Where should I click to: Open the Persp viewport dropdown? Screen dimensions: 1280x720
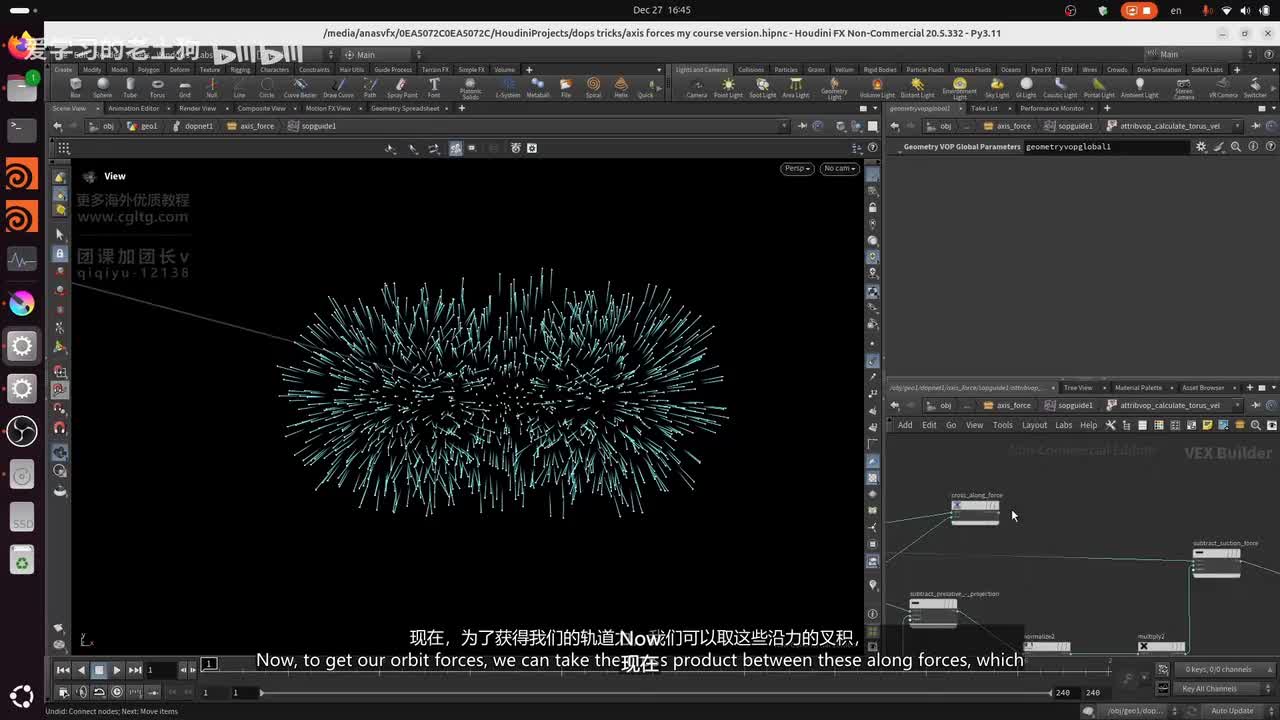pos(797,168)
